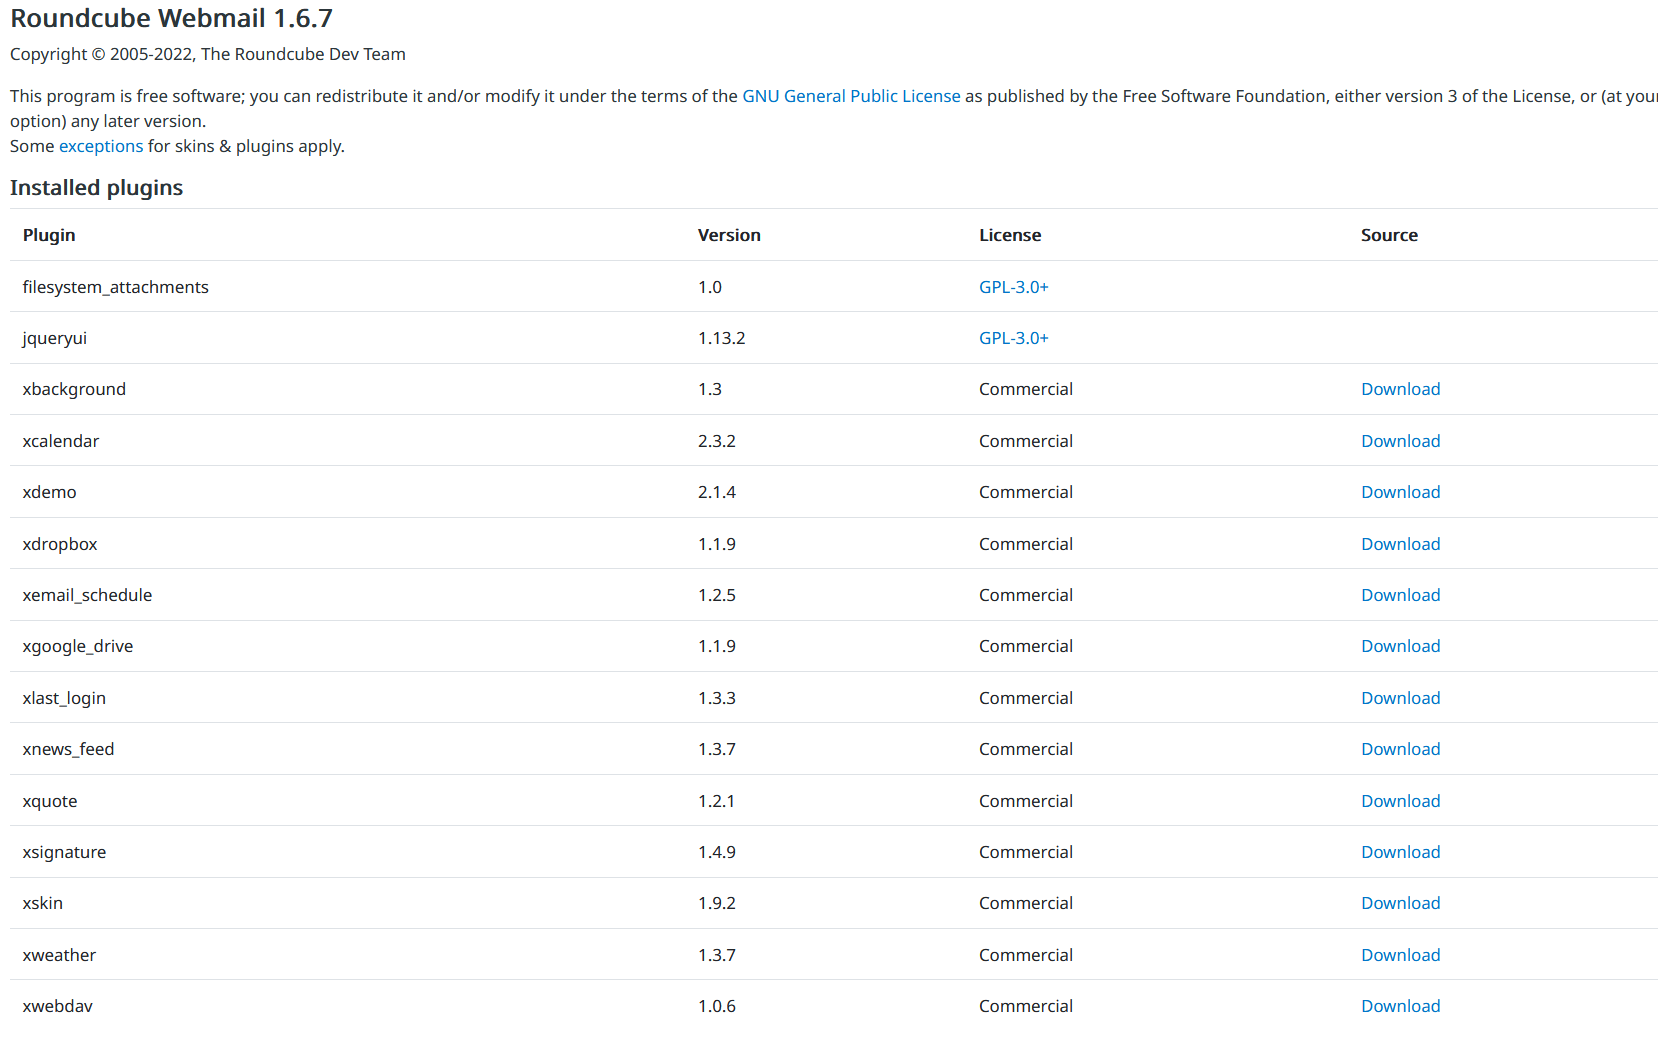This screenshot has height=1045, width=1658.
Task: Click the xweather plugin name
Action: coord(59,955)
